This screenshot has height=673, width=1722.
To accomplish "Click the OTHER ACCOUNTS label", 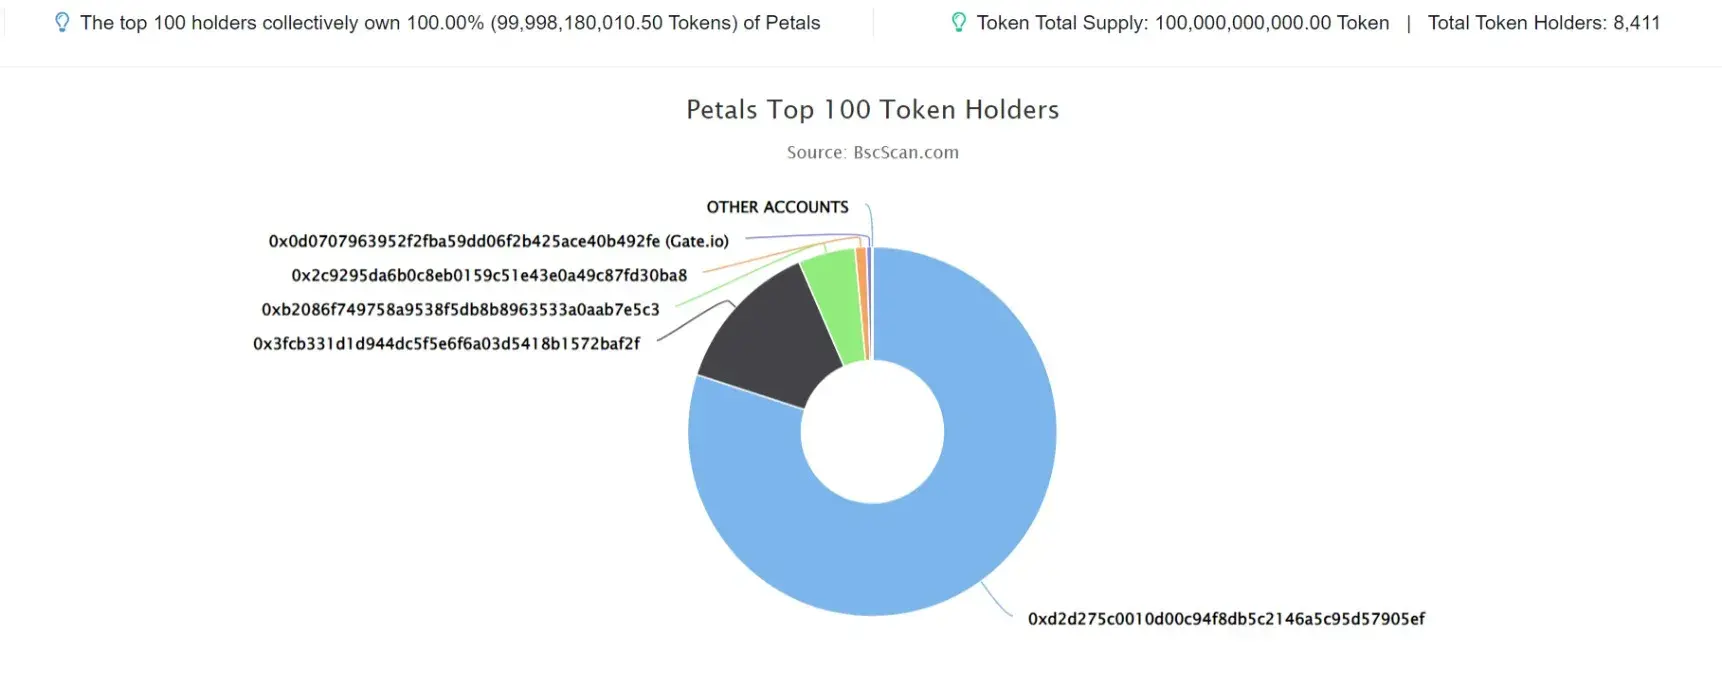I will [x=777, y=207].
